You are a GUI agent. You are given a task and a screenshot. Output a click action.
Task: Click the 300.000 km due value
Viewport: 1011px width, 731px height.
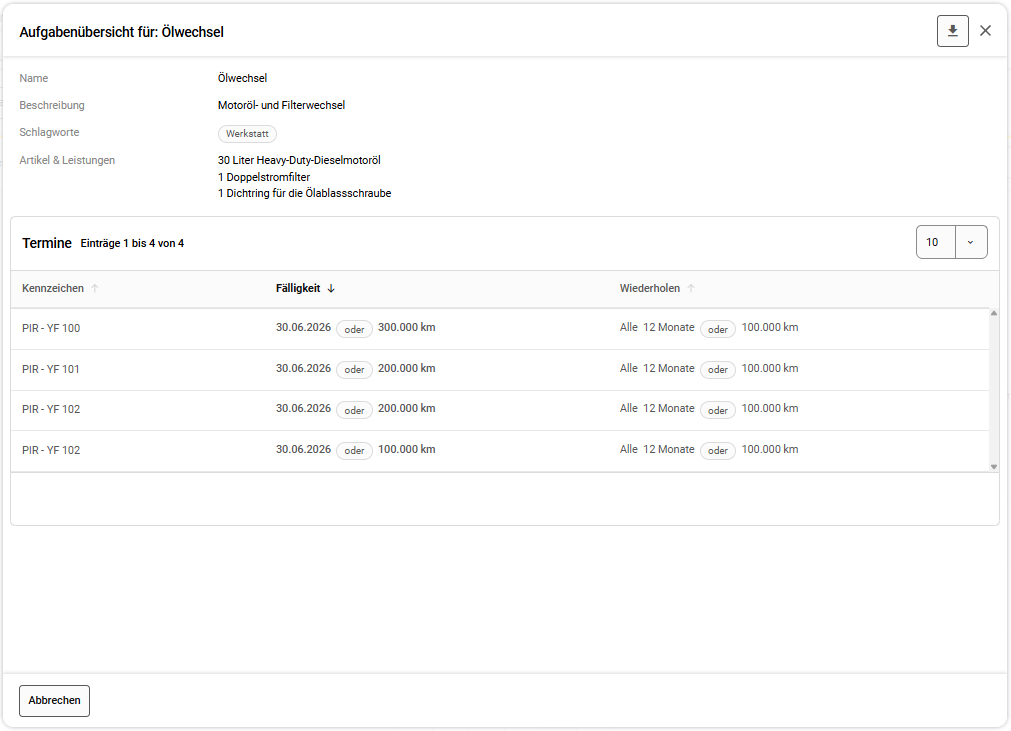406,328
